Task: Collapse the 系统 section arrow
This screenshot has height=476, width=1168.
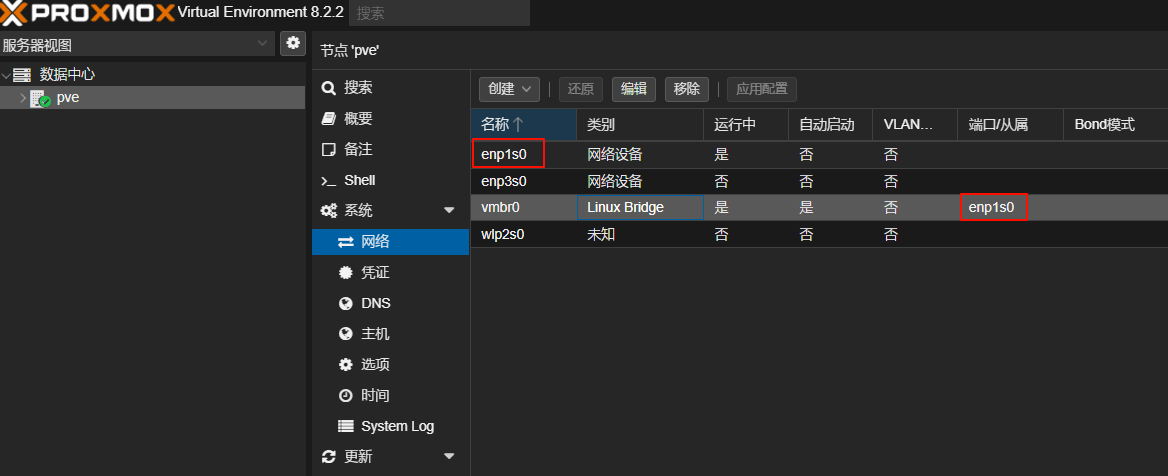Action: 449,211
